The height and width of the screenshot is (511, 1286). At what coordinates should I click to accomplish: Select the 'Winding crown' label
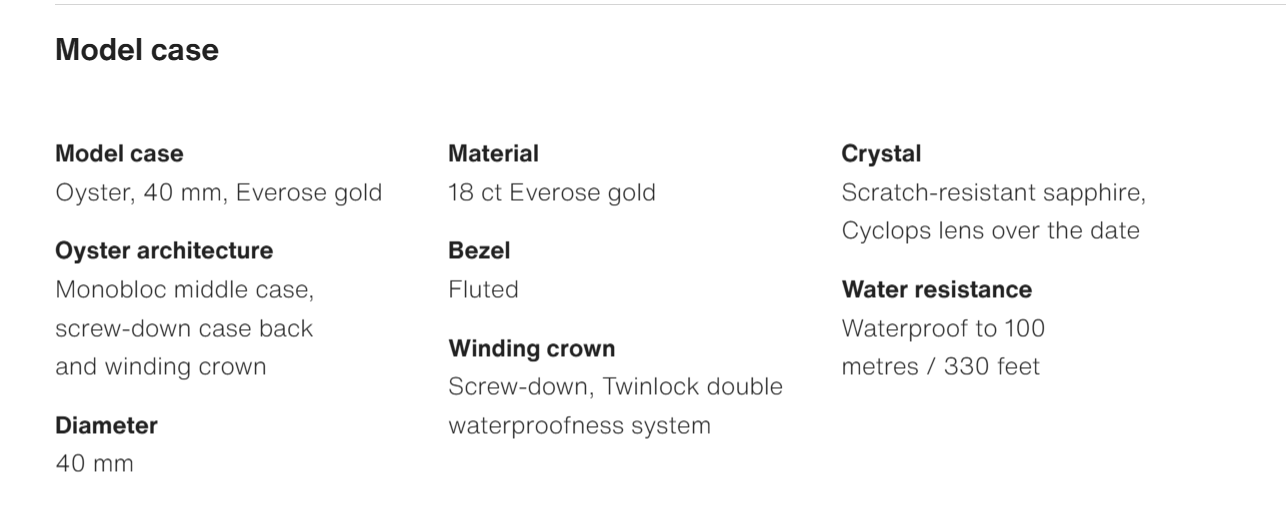click(x=532, y=348)
